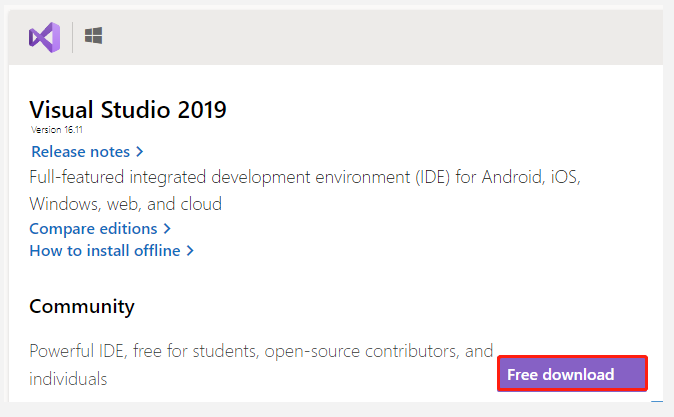Click the Version 16.11 text
This screenshot has height=417, width=674.
57,129
